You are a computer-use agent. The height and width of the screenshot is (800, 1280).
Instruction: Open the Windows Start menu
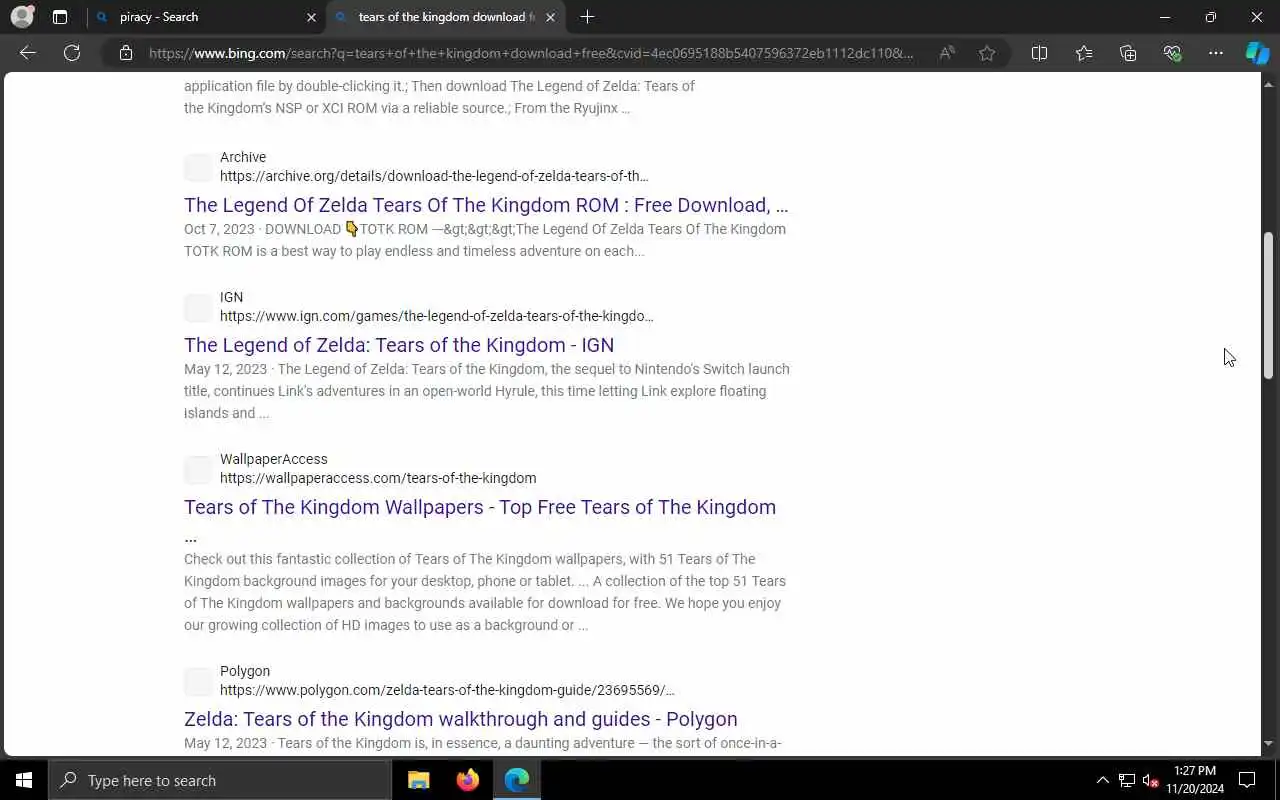coord(24,780)
